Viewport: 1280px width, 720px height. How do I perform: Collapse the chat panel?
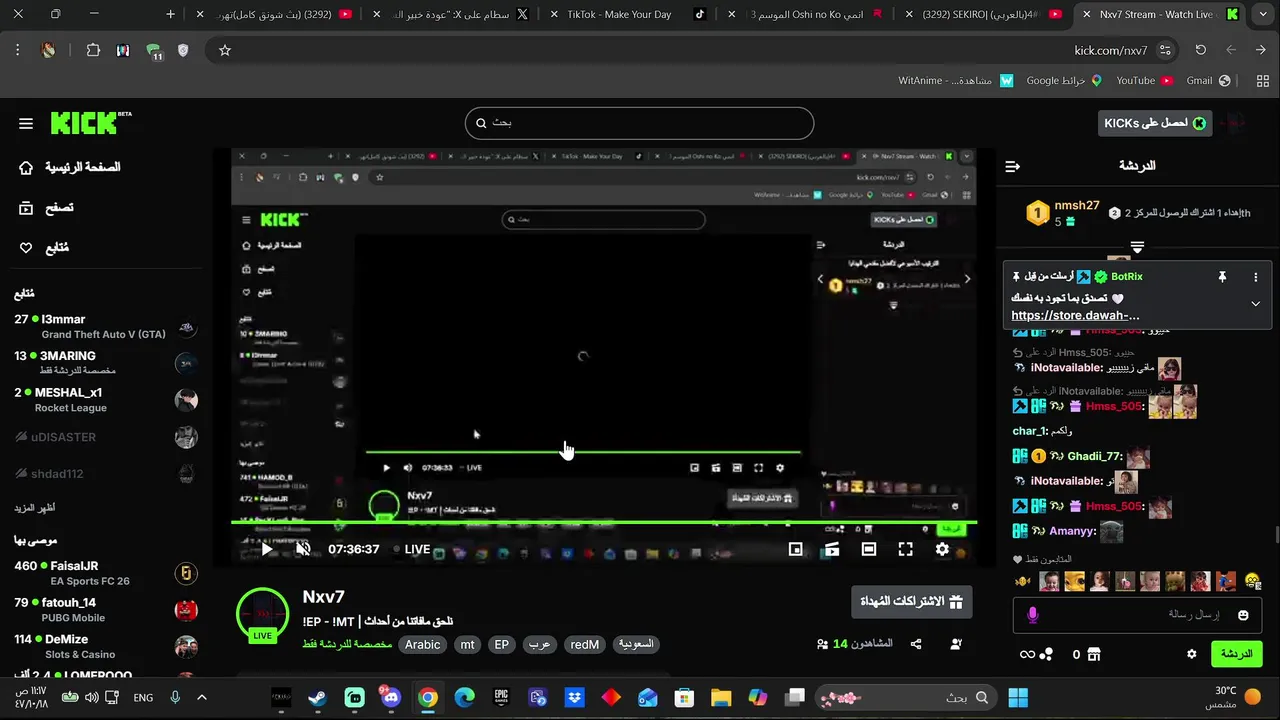click(x=1012, y=166)
